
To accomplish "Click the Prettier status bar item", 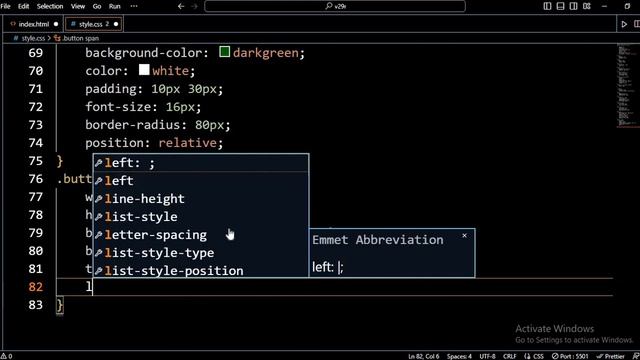I will click(x=611, y=356).
